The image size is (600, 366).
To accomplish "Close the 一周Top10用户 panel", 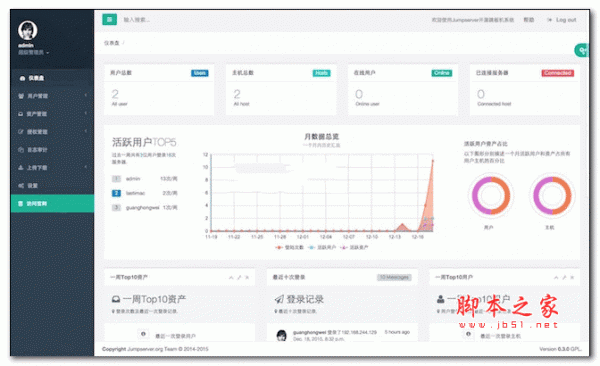I will pos(572,278).
